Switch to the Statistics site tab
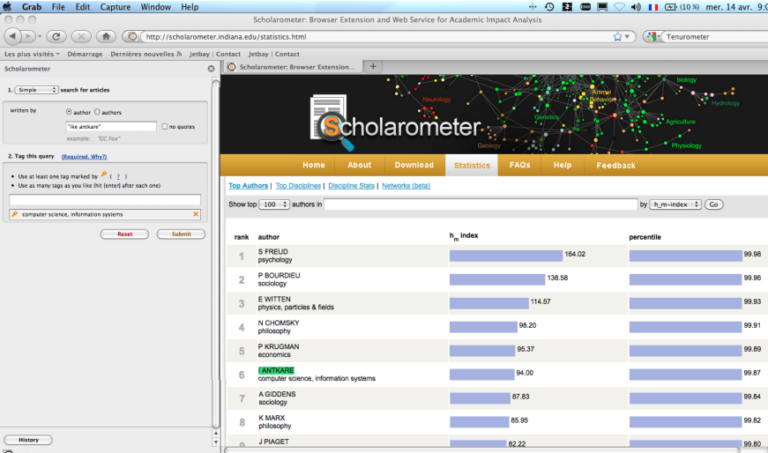Screen dimensions: 768x453 pos(472,166)
